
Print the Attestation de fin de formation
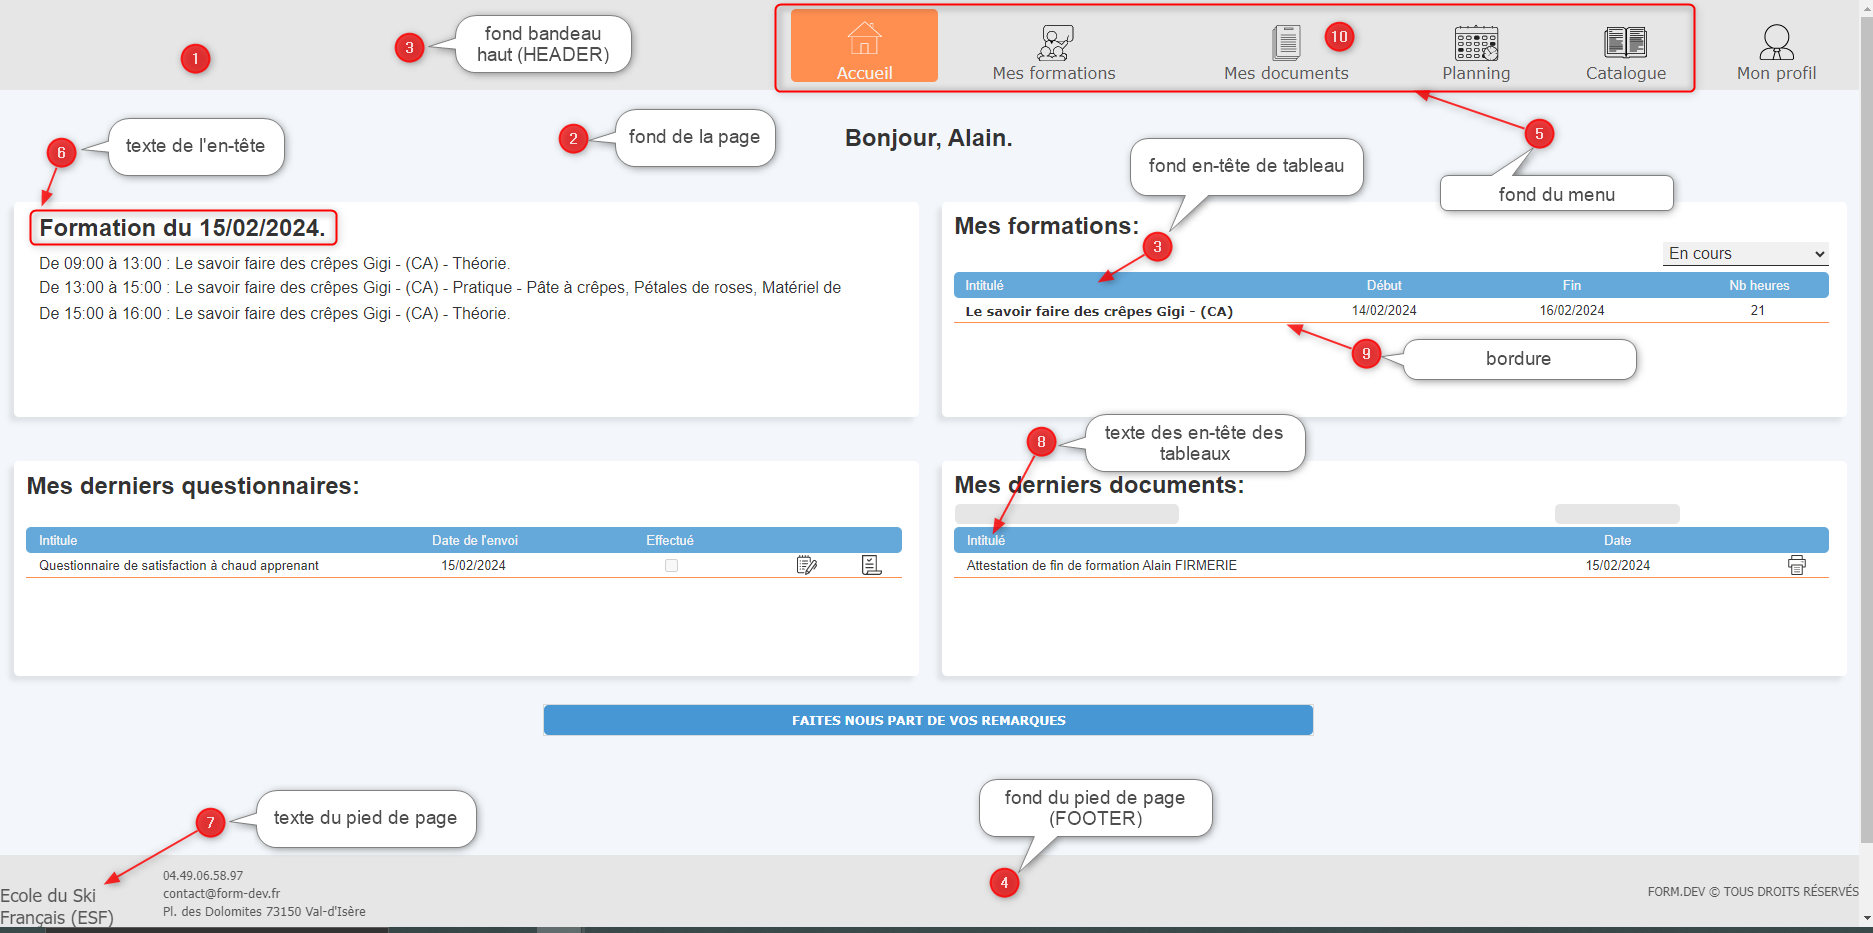(1796, 565)
